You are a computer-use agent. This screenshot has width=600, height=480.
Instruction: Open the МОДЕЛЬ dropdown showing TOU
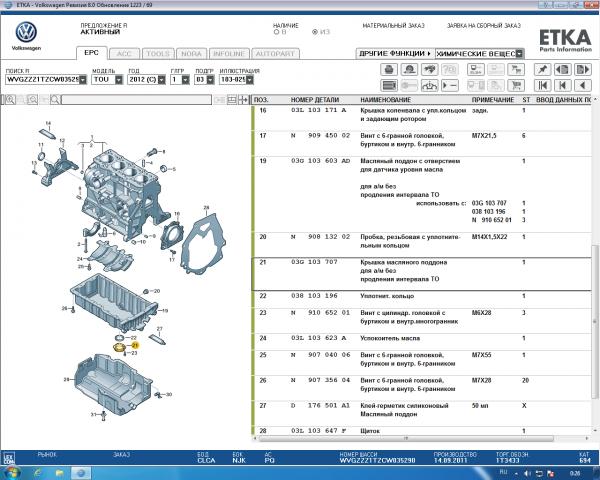pos(119,80)
